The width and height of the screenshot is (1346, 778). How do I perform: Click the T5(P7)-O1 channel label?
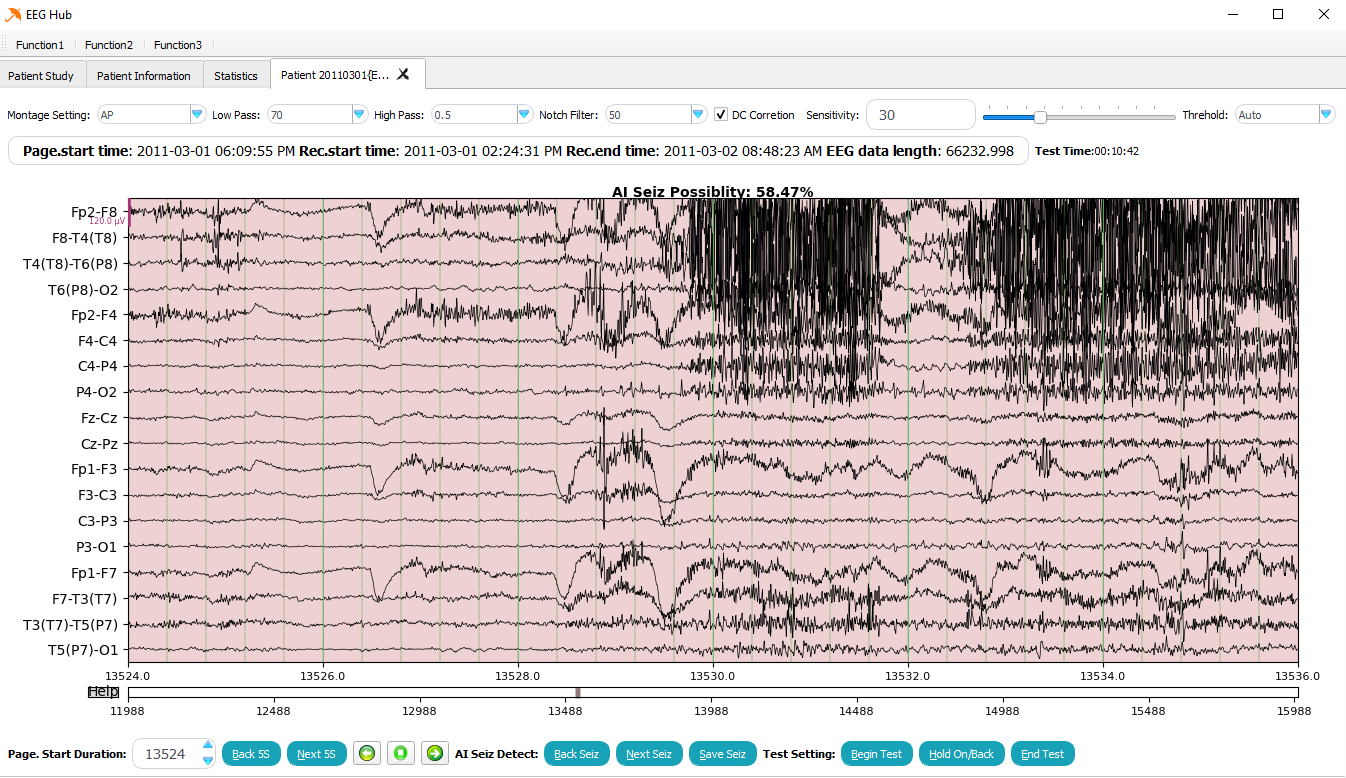(x=83, y=650)
